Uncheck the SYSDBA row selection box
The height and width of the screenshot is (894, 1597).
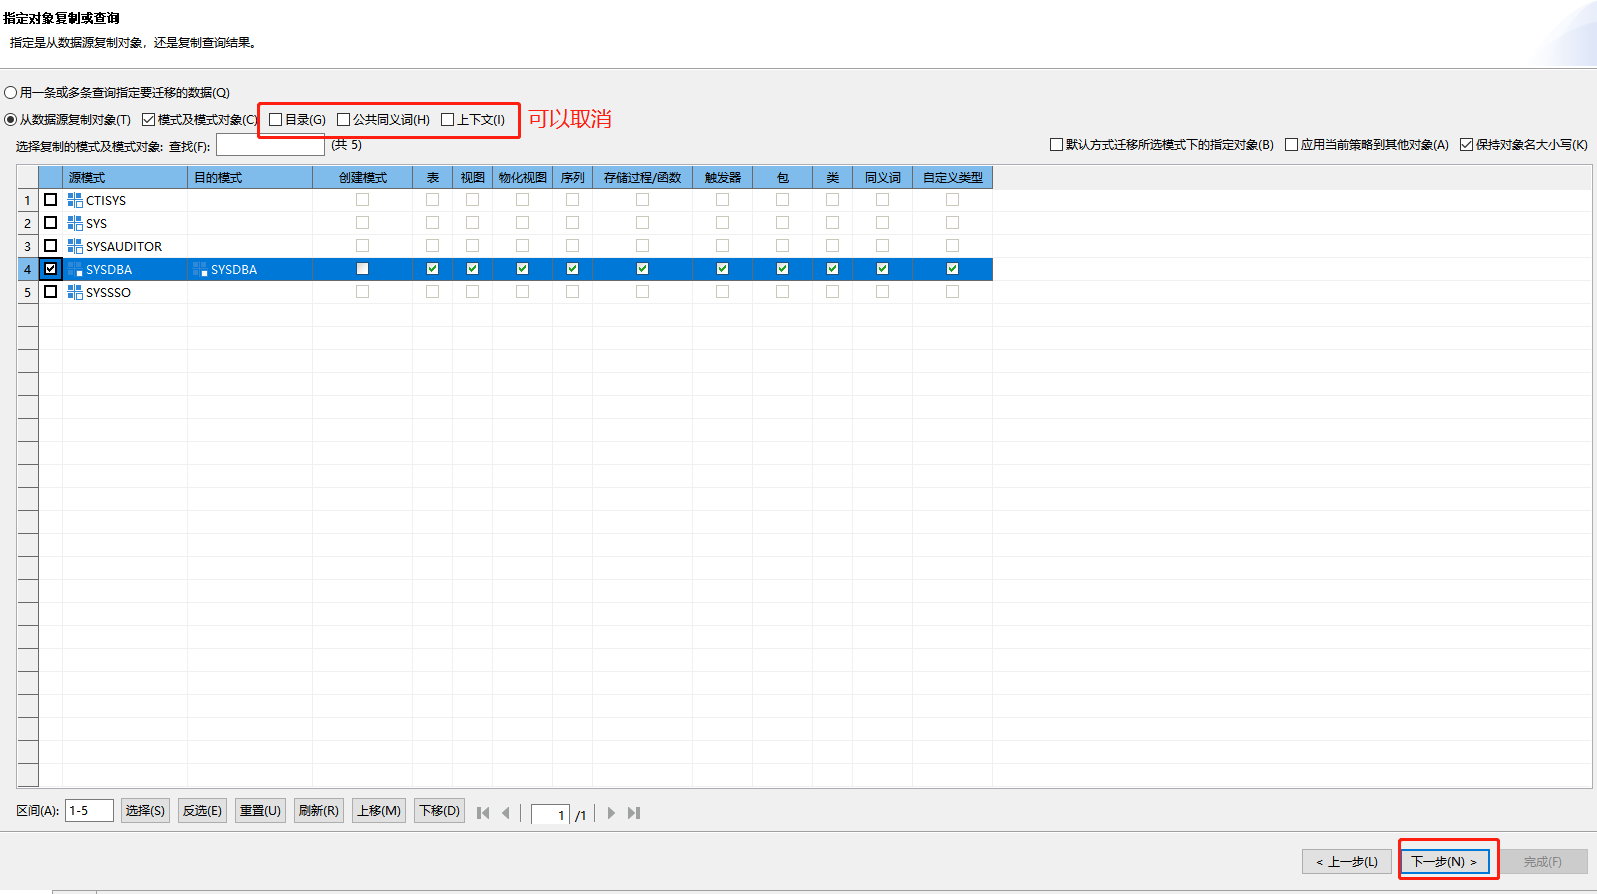point(51,269)
